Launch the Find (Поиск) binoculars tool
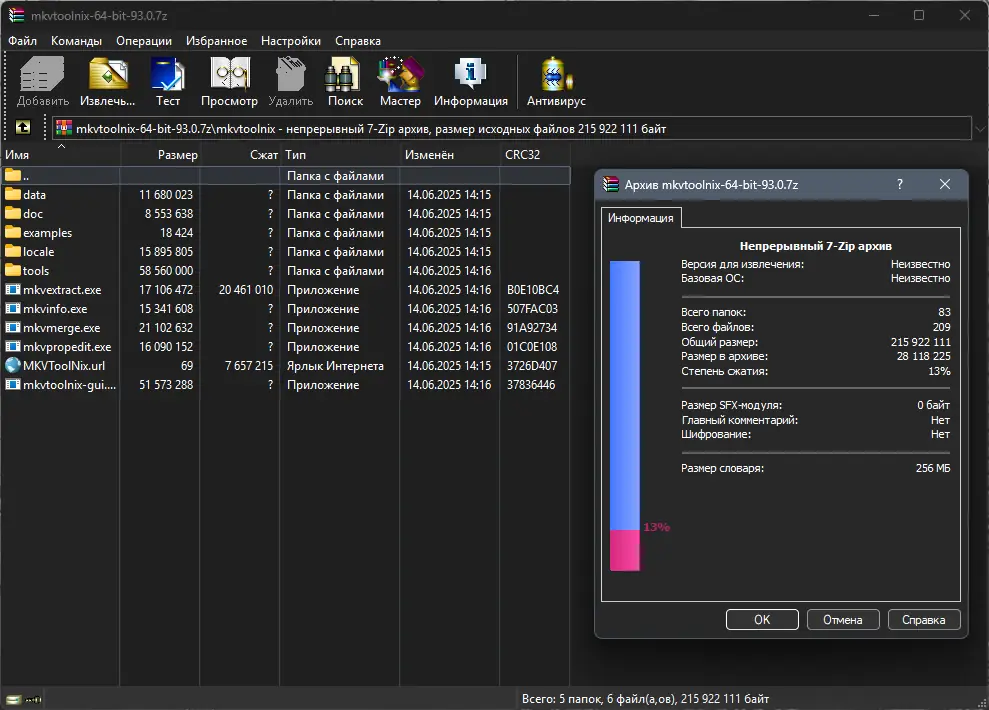 345,80
